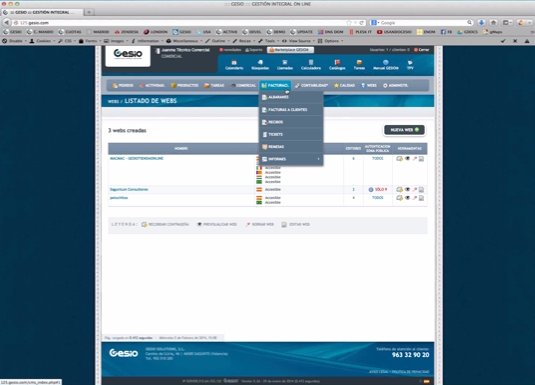Open the Images dropdown in developer toolbar
This screenshot has width=535, height=385.
click(x=116, y=41)
